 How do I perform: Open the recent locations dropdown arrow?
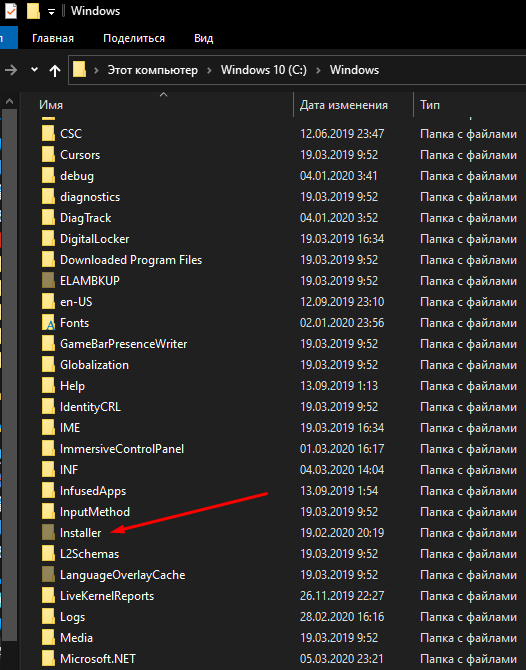(x=35, y=70)
